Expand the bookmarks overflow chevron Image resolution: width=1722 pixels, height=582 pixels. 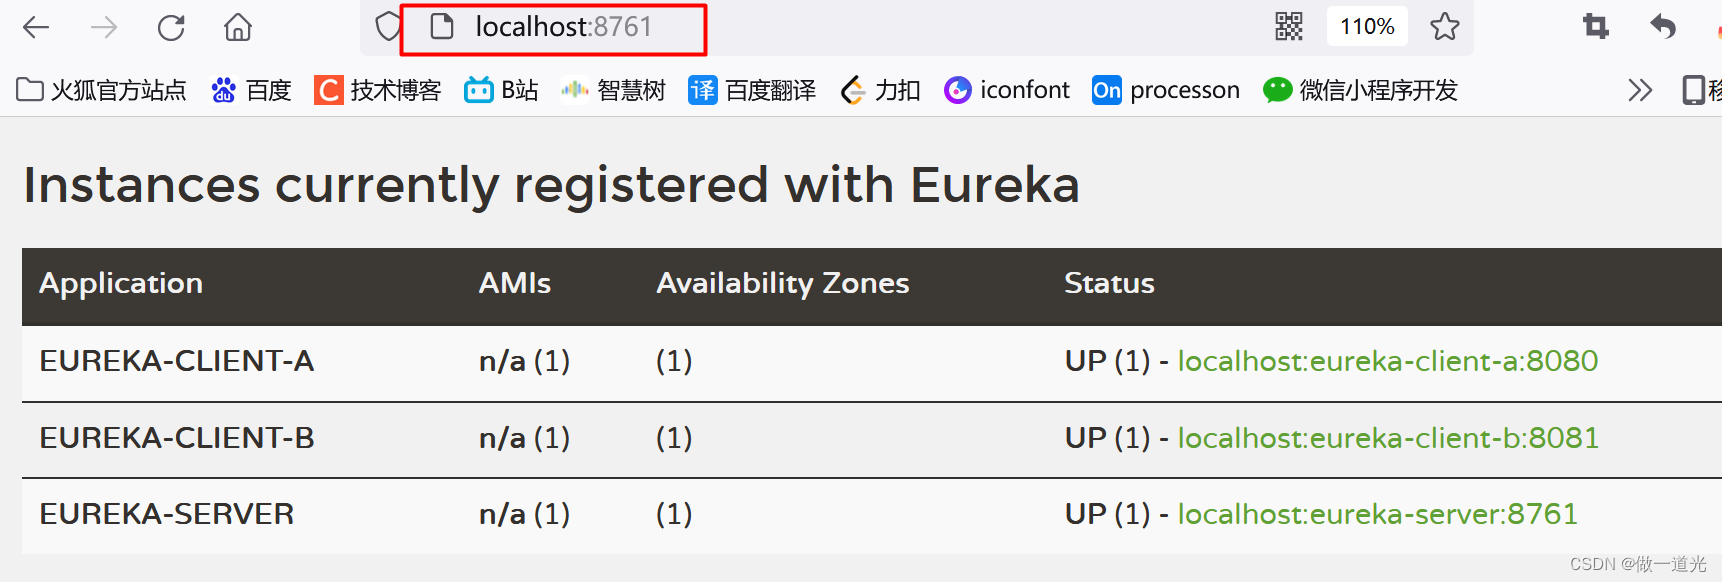[1640, 90]
